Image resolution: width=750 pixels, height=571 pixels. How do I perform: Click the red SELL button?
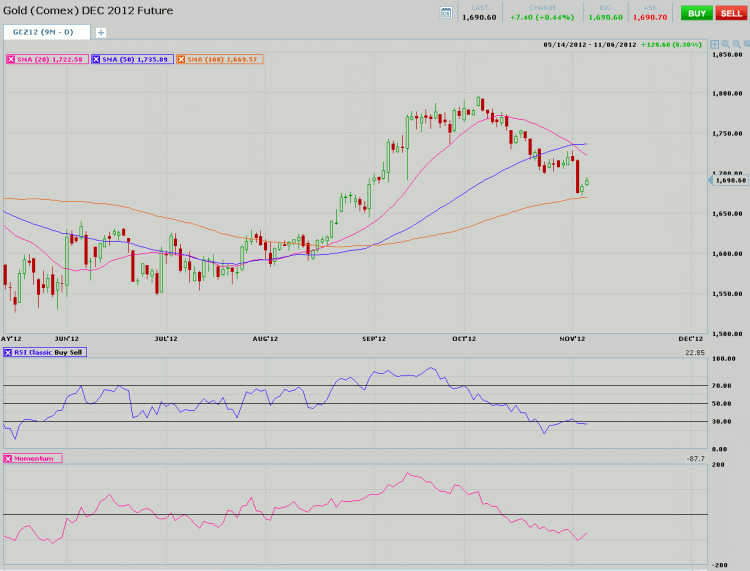click(x=731, y=12)
